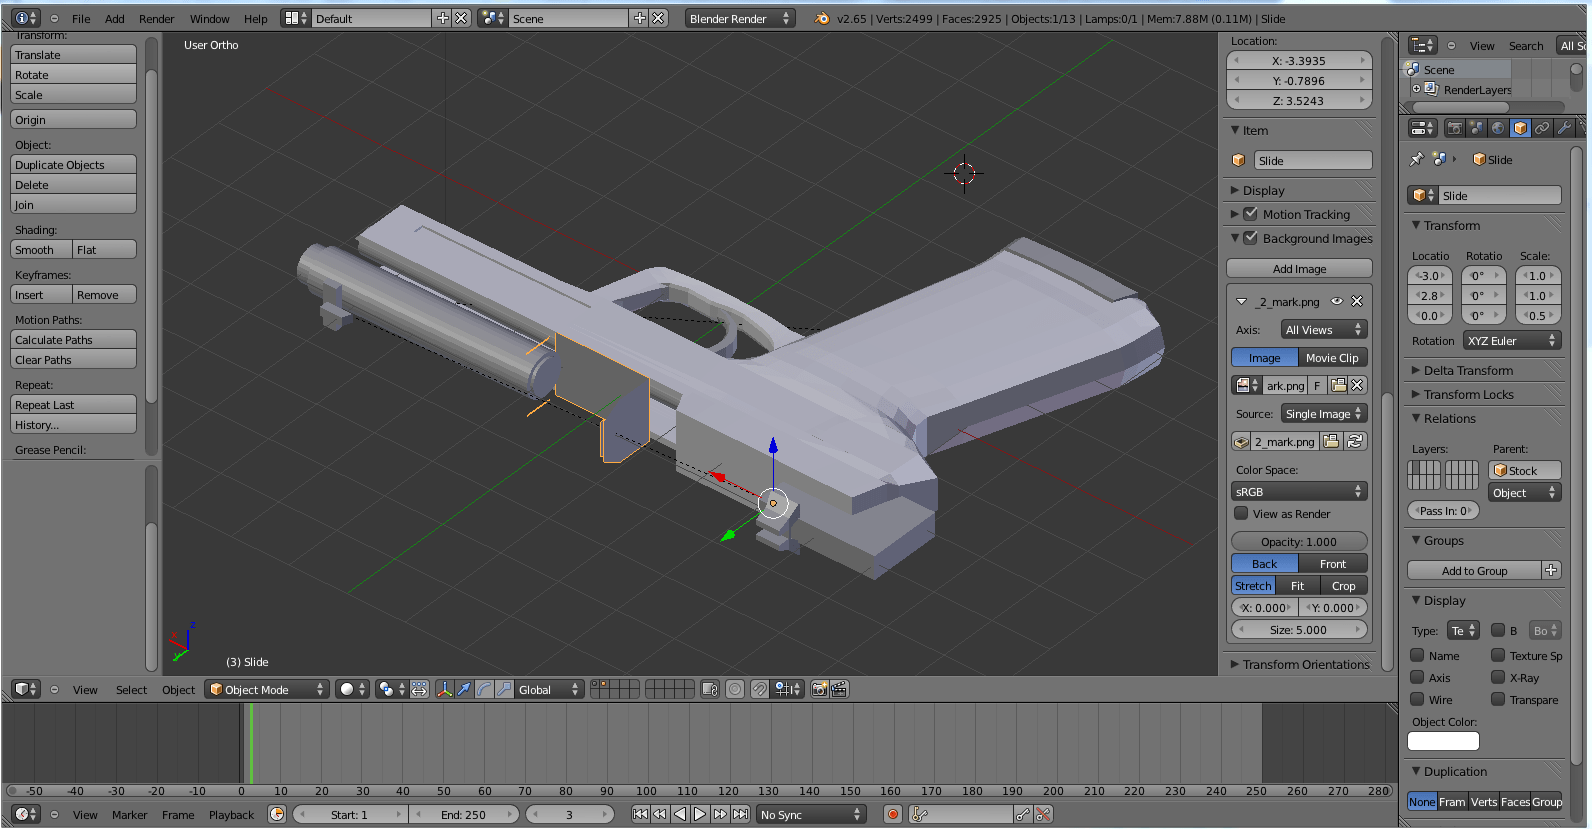1592x829 pixels.
Task: Open the Scene properties tab
Action: click(1477, 128)
